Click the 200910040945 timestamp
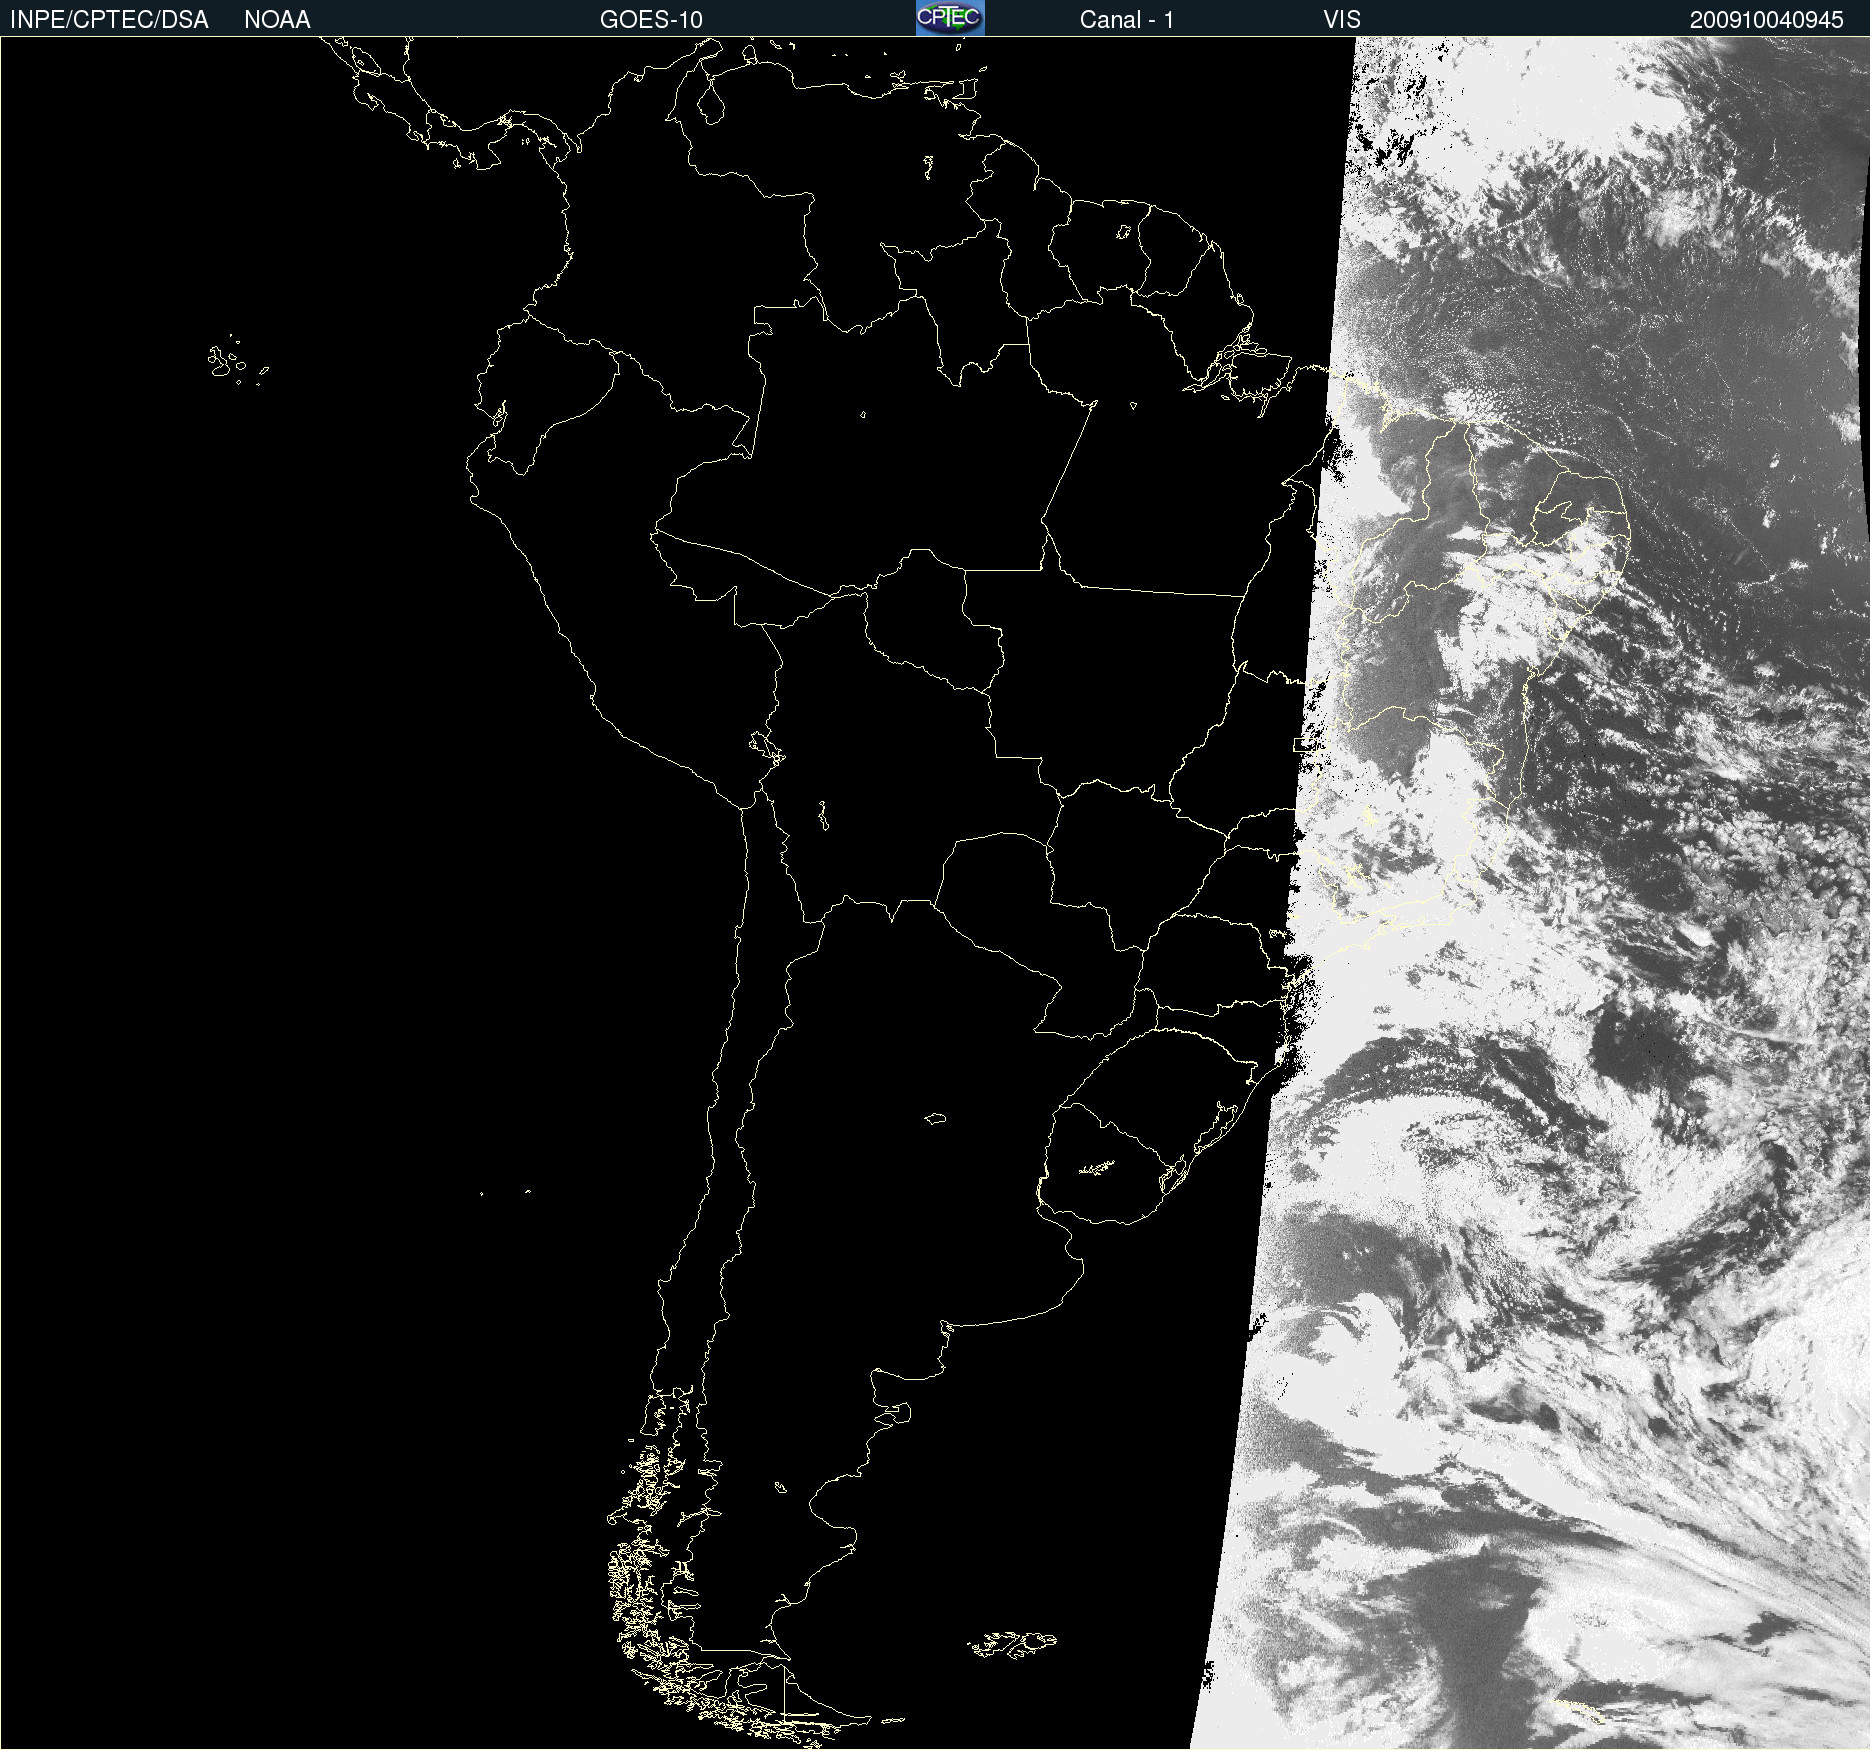 pyautogui.click(x=1767, y=20)
